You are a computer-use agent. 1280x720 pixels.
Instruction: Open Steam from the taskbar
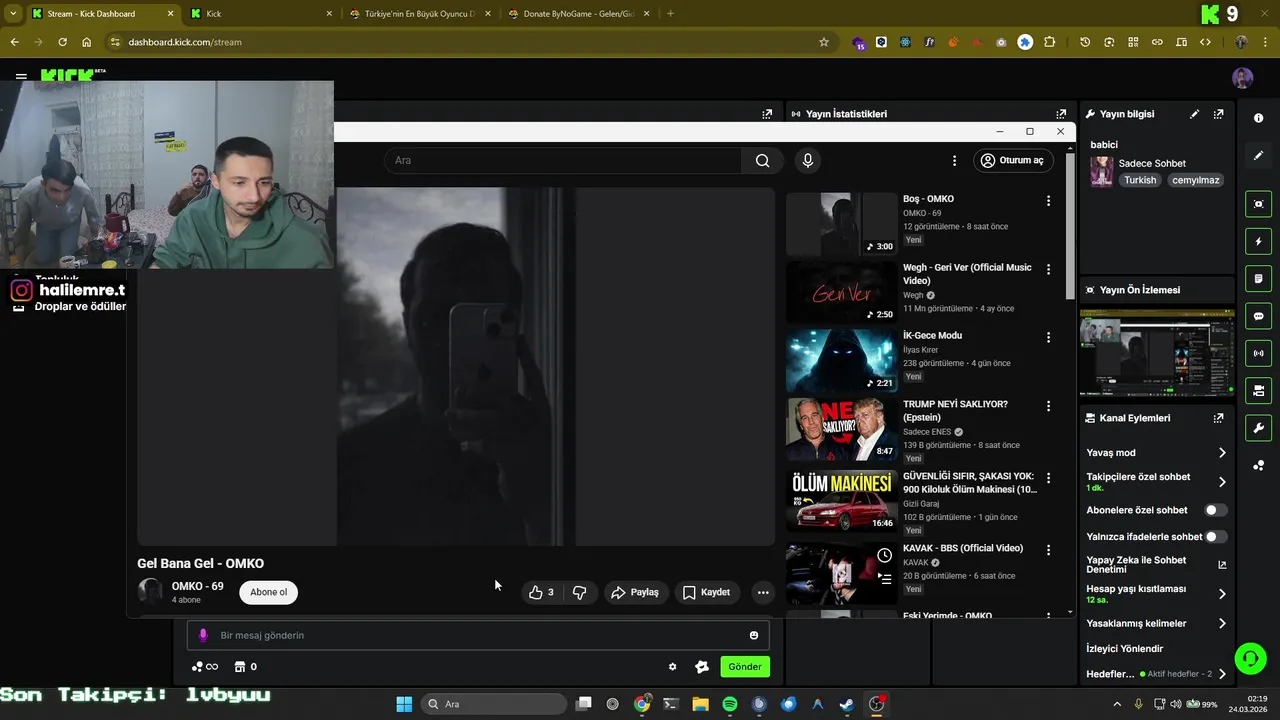[x=846, y=704]
